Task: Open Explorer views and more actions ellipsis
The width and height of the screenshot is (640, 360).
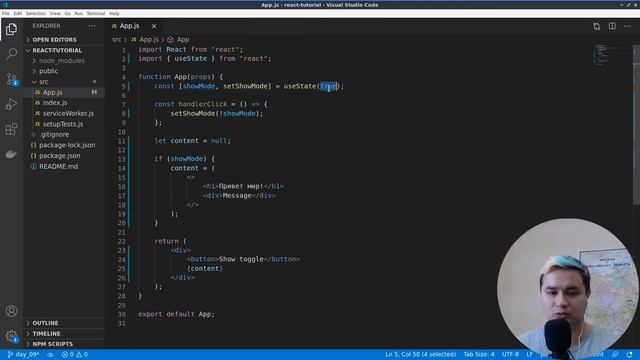Action: point(92,26)
